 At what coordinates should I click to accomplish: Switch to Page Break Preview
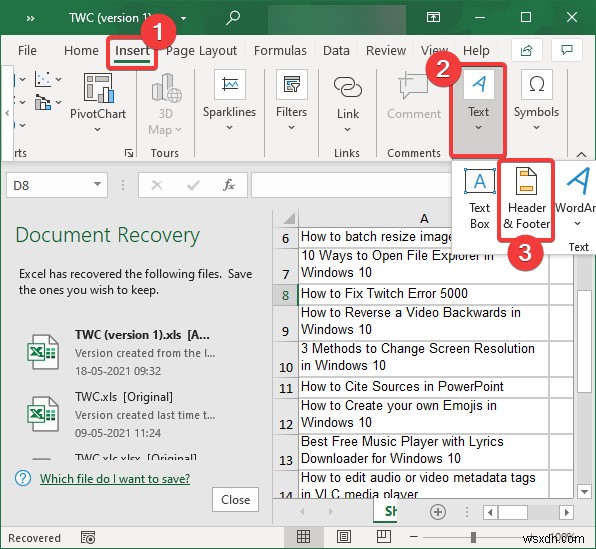point(384,537)
